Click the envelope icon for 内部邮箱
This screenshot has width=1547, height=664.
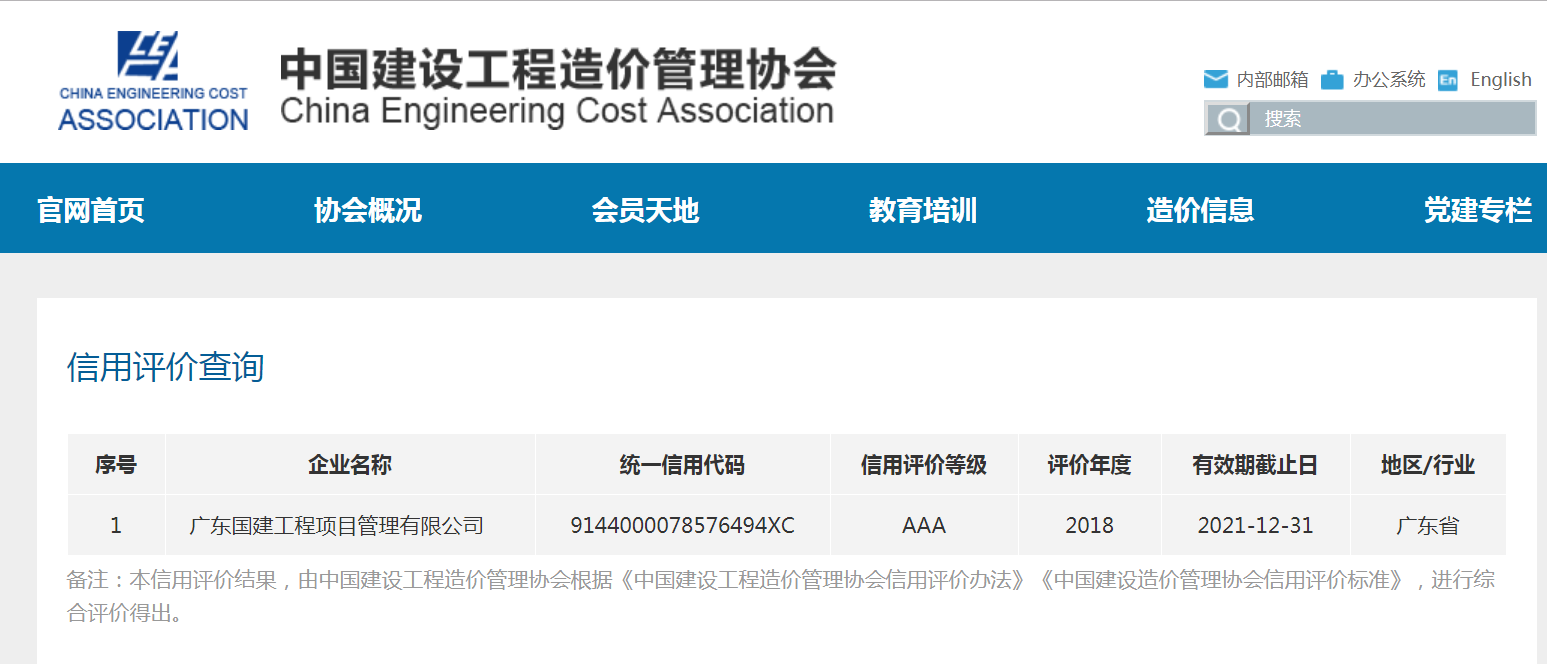[x=1216, y=80]
